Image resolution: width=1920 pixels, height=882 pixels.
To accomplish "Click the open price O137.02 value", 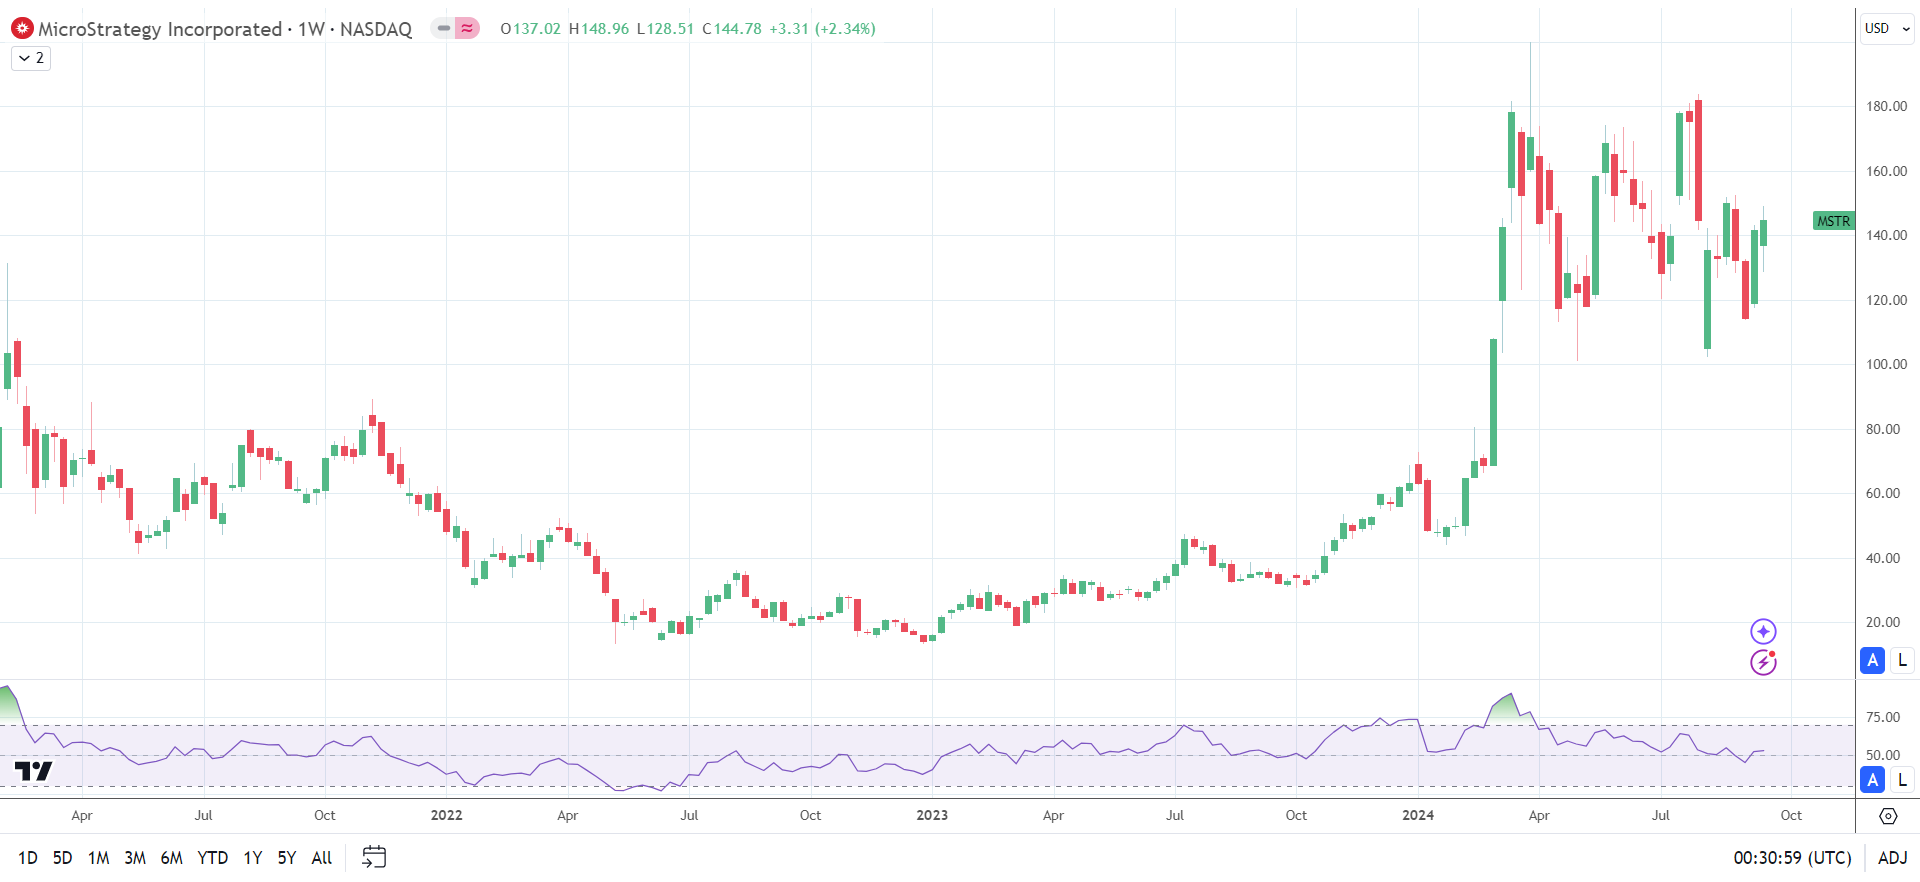I will point(531,29).
